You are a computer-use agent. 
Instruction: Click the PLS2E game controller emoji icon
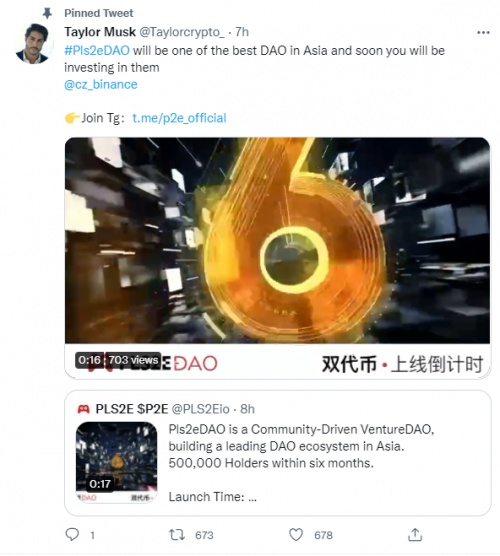(84, 409)
